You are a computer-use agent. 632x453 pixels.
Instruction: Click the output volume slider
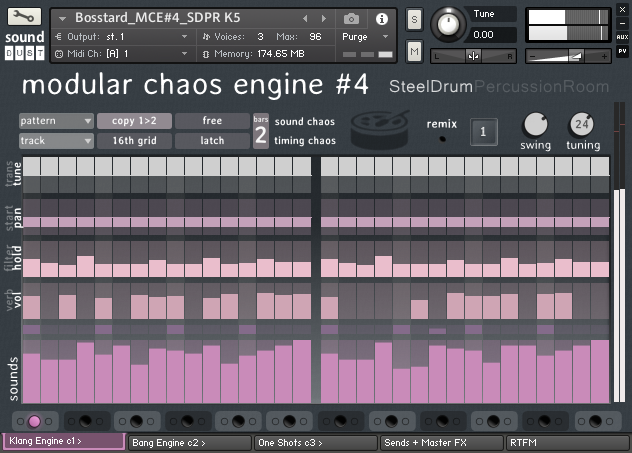pyautogui.click(x=568, y=56)
